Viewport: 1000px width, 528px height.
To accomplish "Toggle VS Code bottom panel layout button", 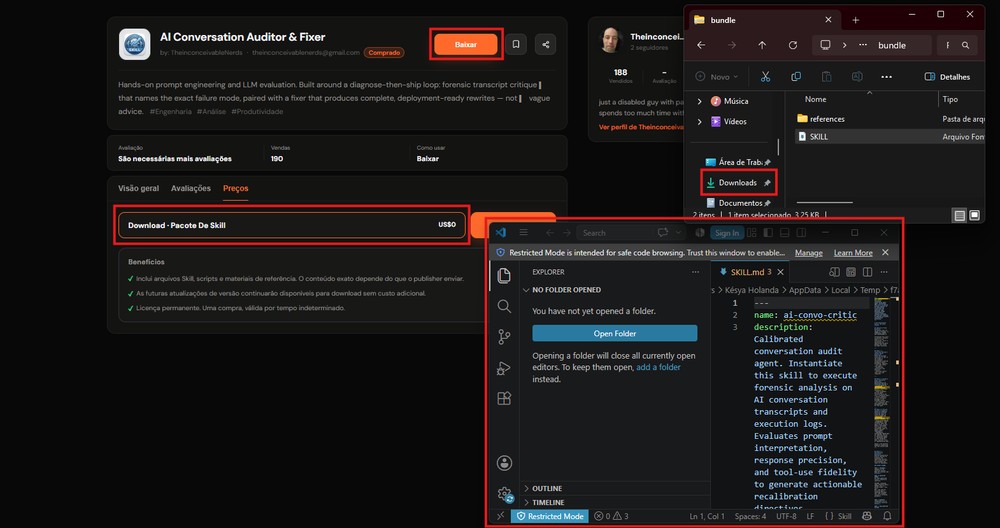I will 785,233.
